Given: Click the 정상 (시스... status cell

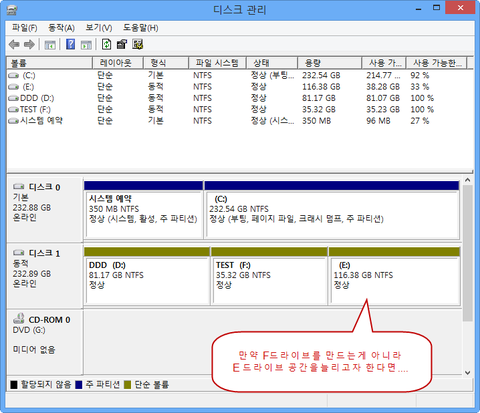Looking at the screenshot, I should coord(272,121).
